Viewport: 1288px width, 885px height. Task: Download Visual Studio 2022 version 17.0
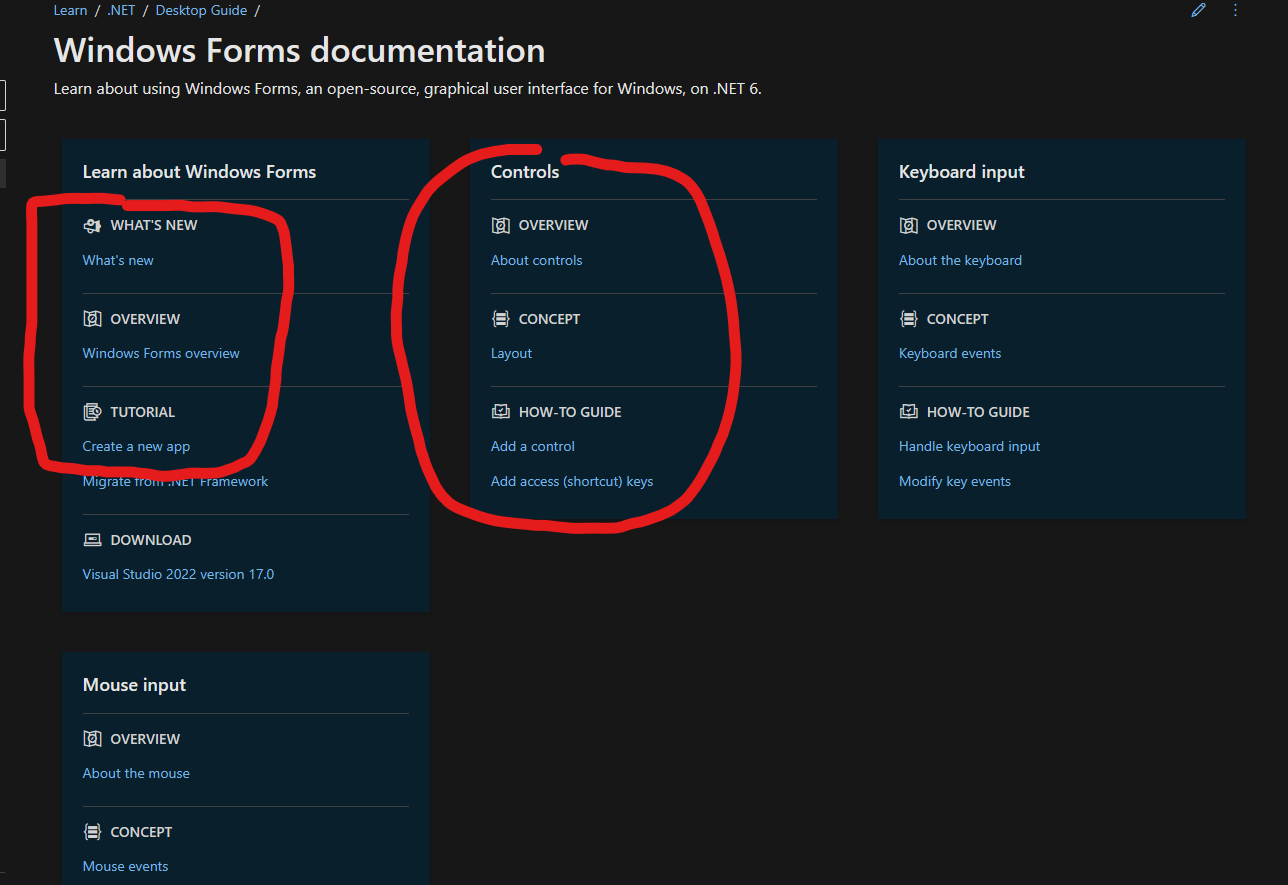[178, 575]
